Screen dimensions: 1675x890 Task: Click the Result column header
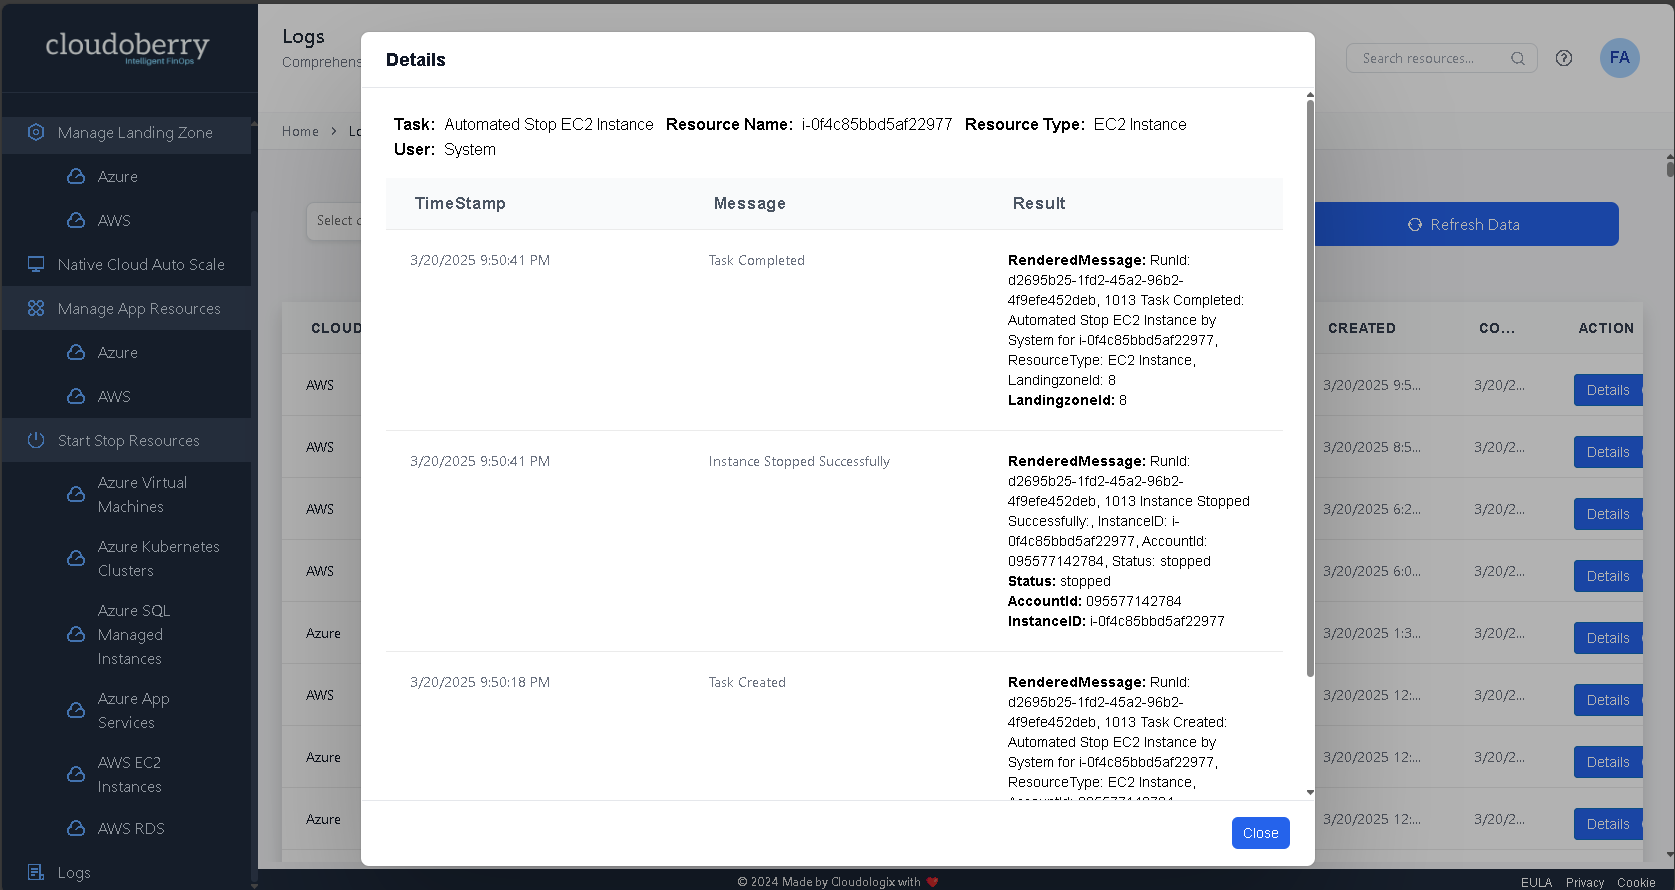point(1039,203)
